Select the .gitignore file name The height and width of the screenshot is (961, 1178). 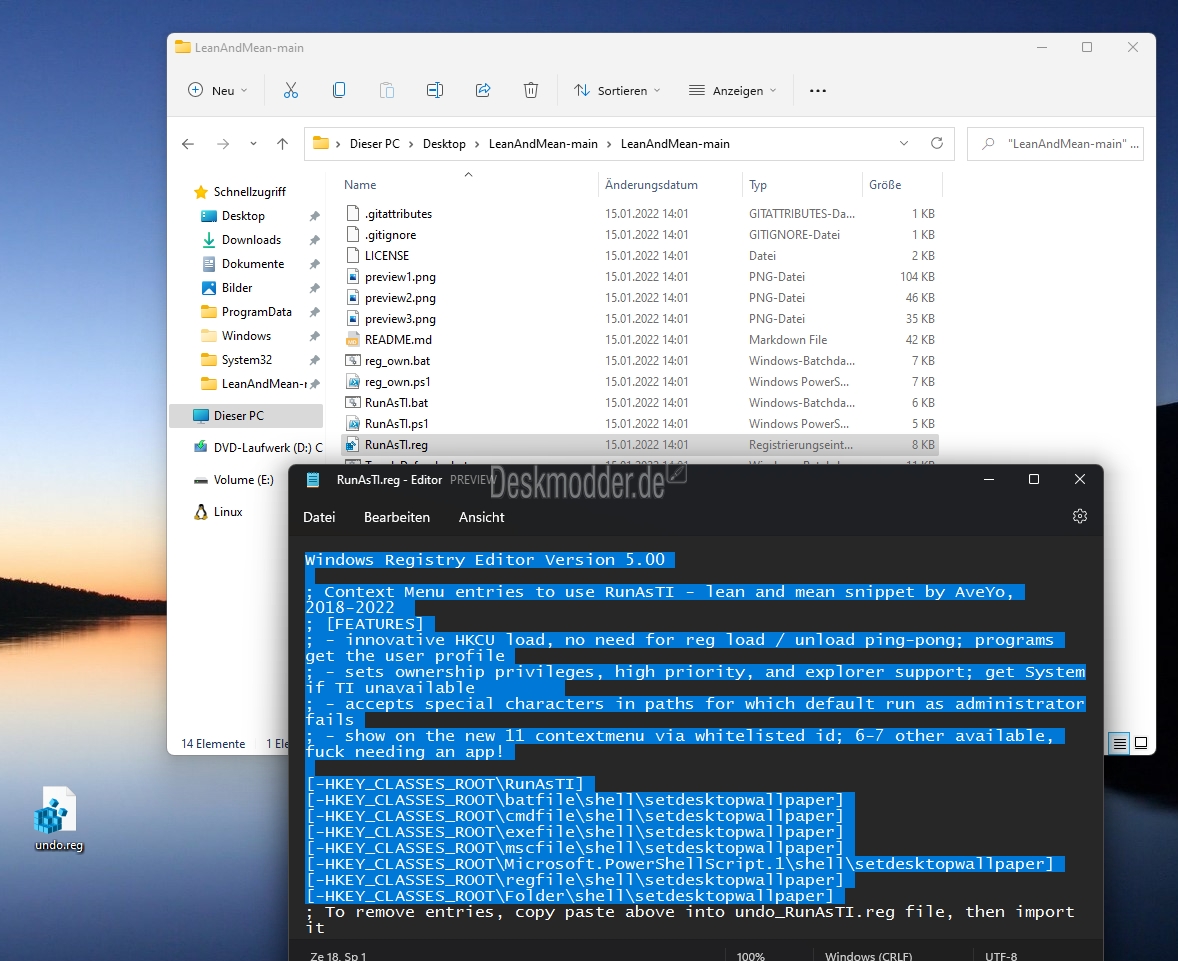coord(390,235)
